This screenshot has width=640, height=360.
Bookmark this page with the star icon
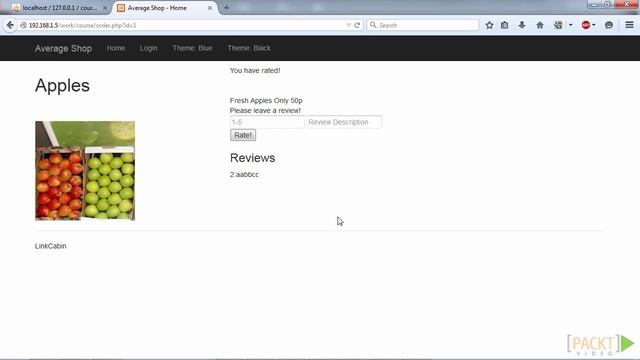pyautogui.click(x=489, y=25)
